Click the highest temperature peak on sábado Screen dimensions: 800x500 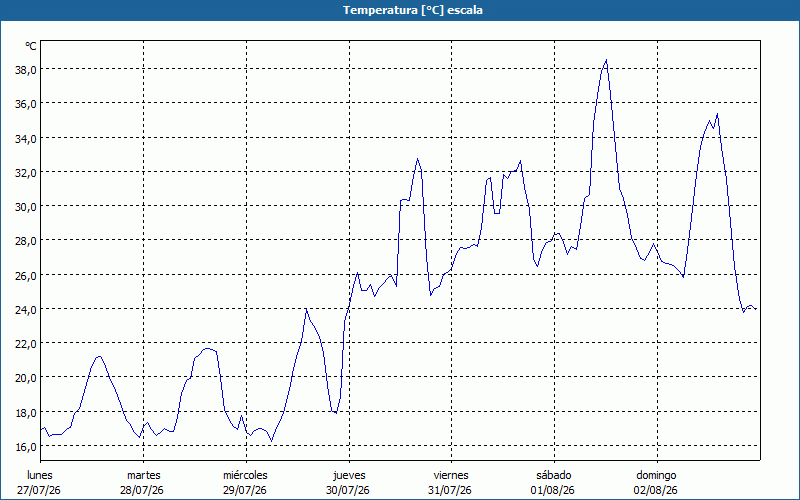coord(606,60)
